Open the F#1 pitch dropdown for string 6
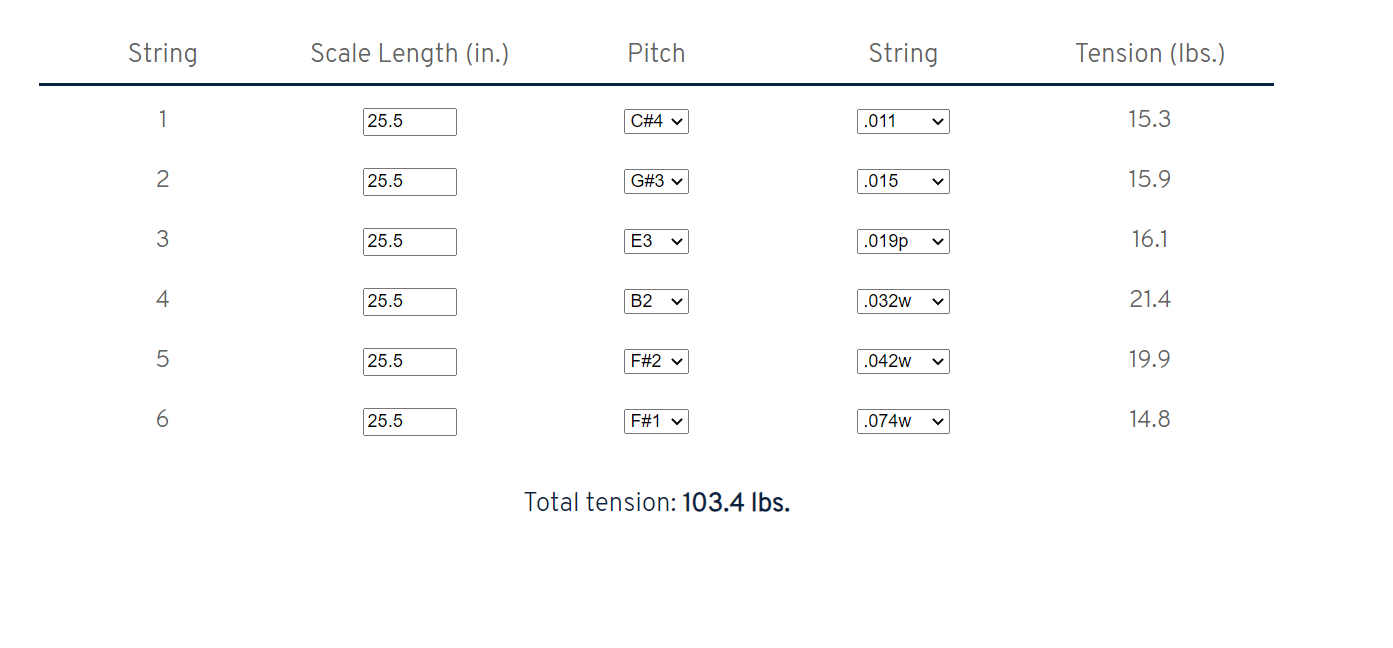The image size is (1393, 648). point(656,421)
